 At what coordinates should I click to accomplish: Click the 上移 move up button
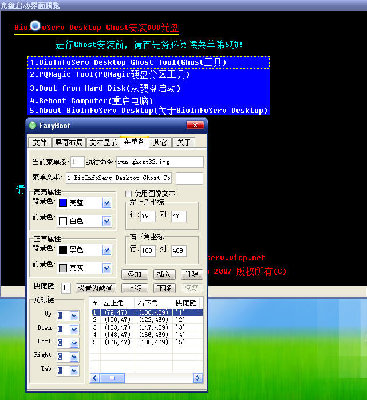click(x=134, y=288)
